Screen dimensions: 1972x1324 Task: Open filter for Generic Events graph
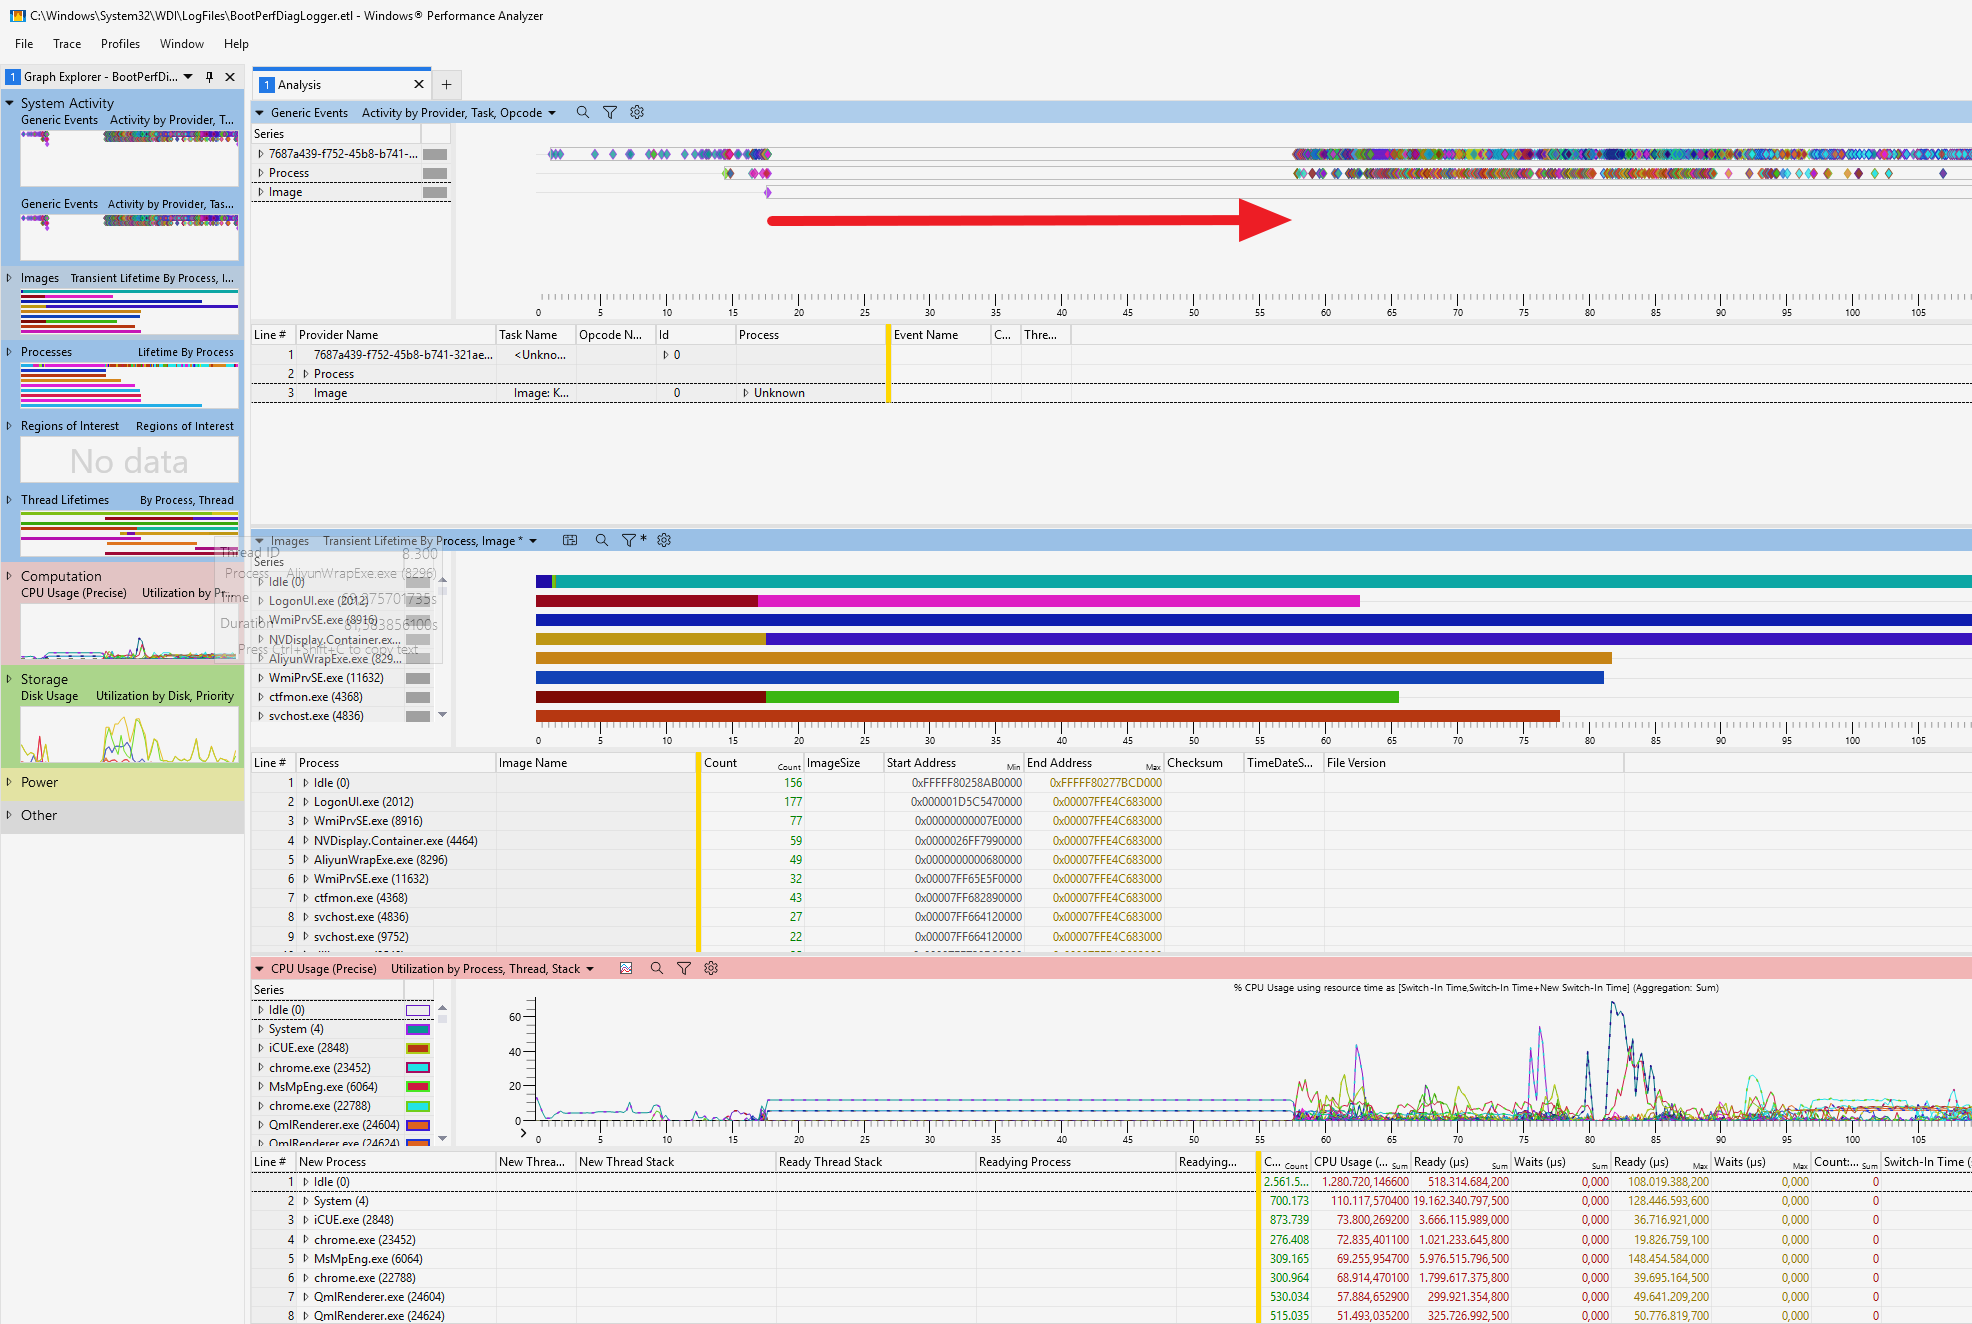[x=610, y=113]
